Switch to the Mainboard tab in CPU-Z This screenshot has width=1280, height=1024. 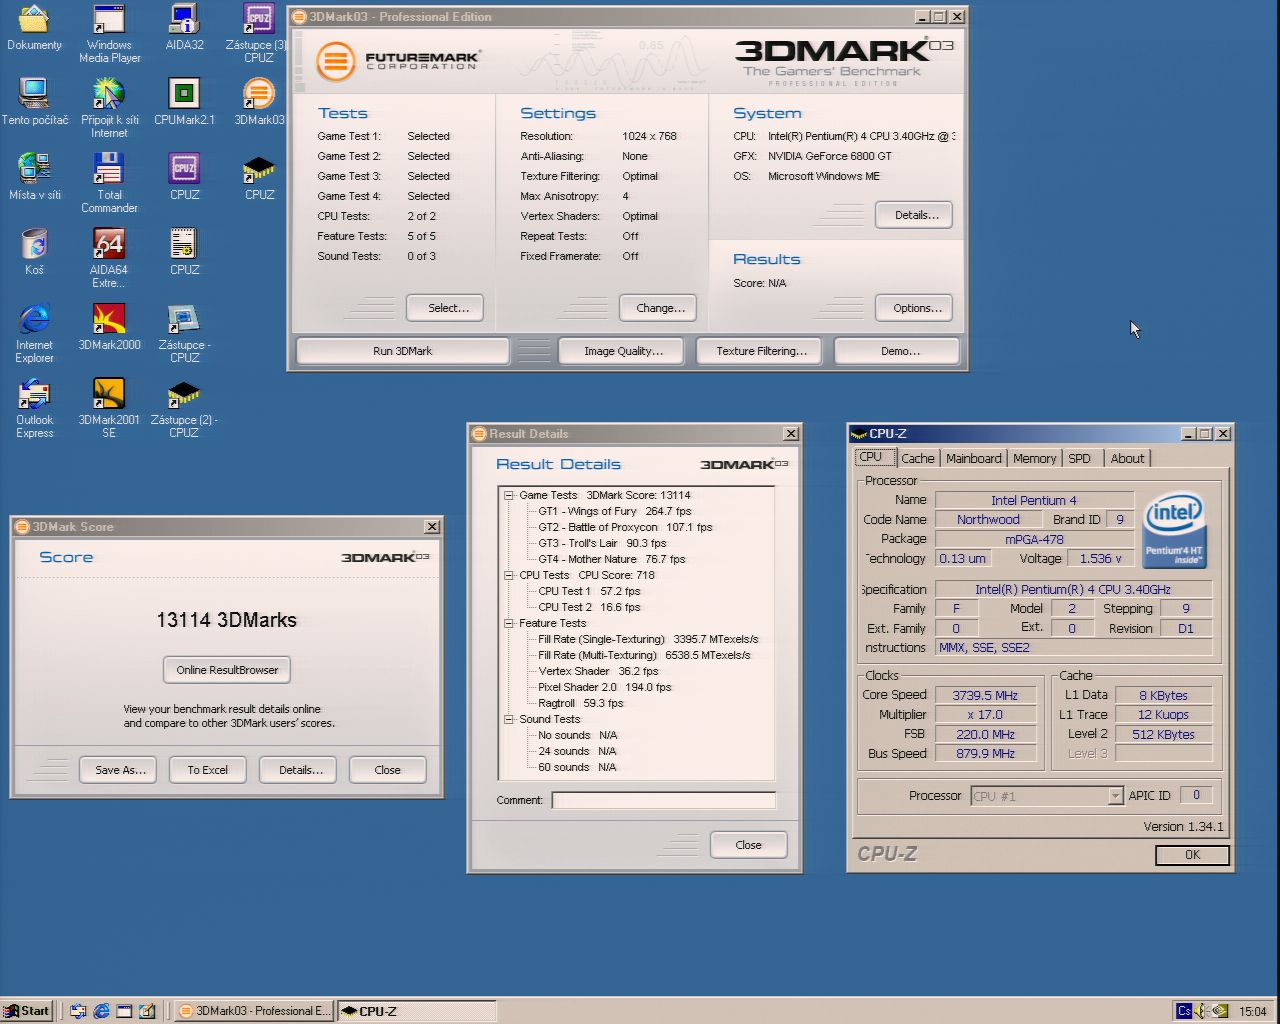[x=973, y=458]
